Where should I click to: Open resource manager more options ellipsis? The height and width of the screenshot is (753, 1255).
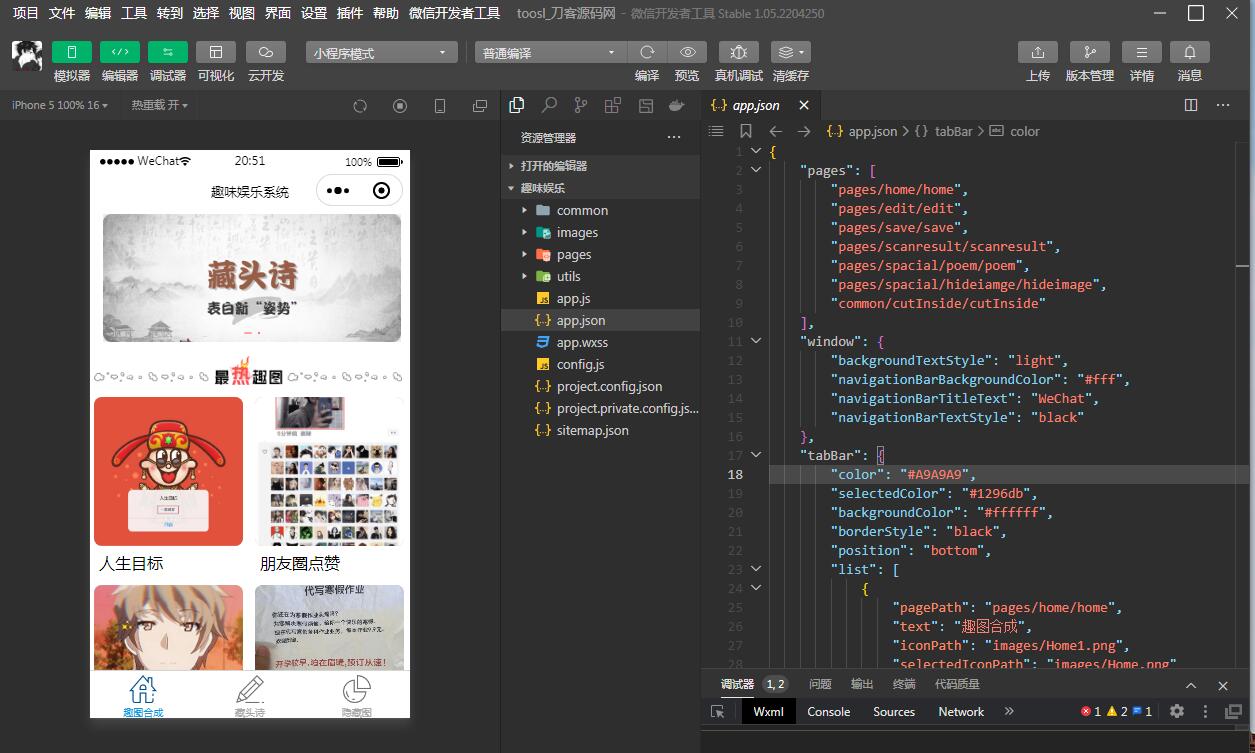674,138
